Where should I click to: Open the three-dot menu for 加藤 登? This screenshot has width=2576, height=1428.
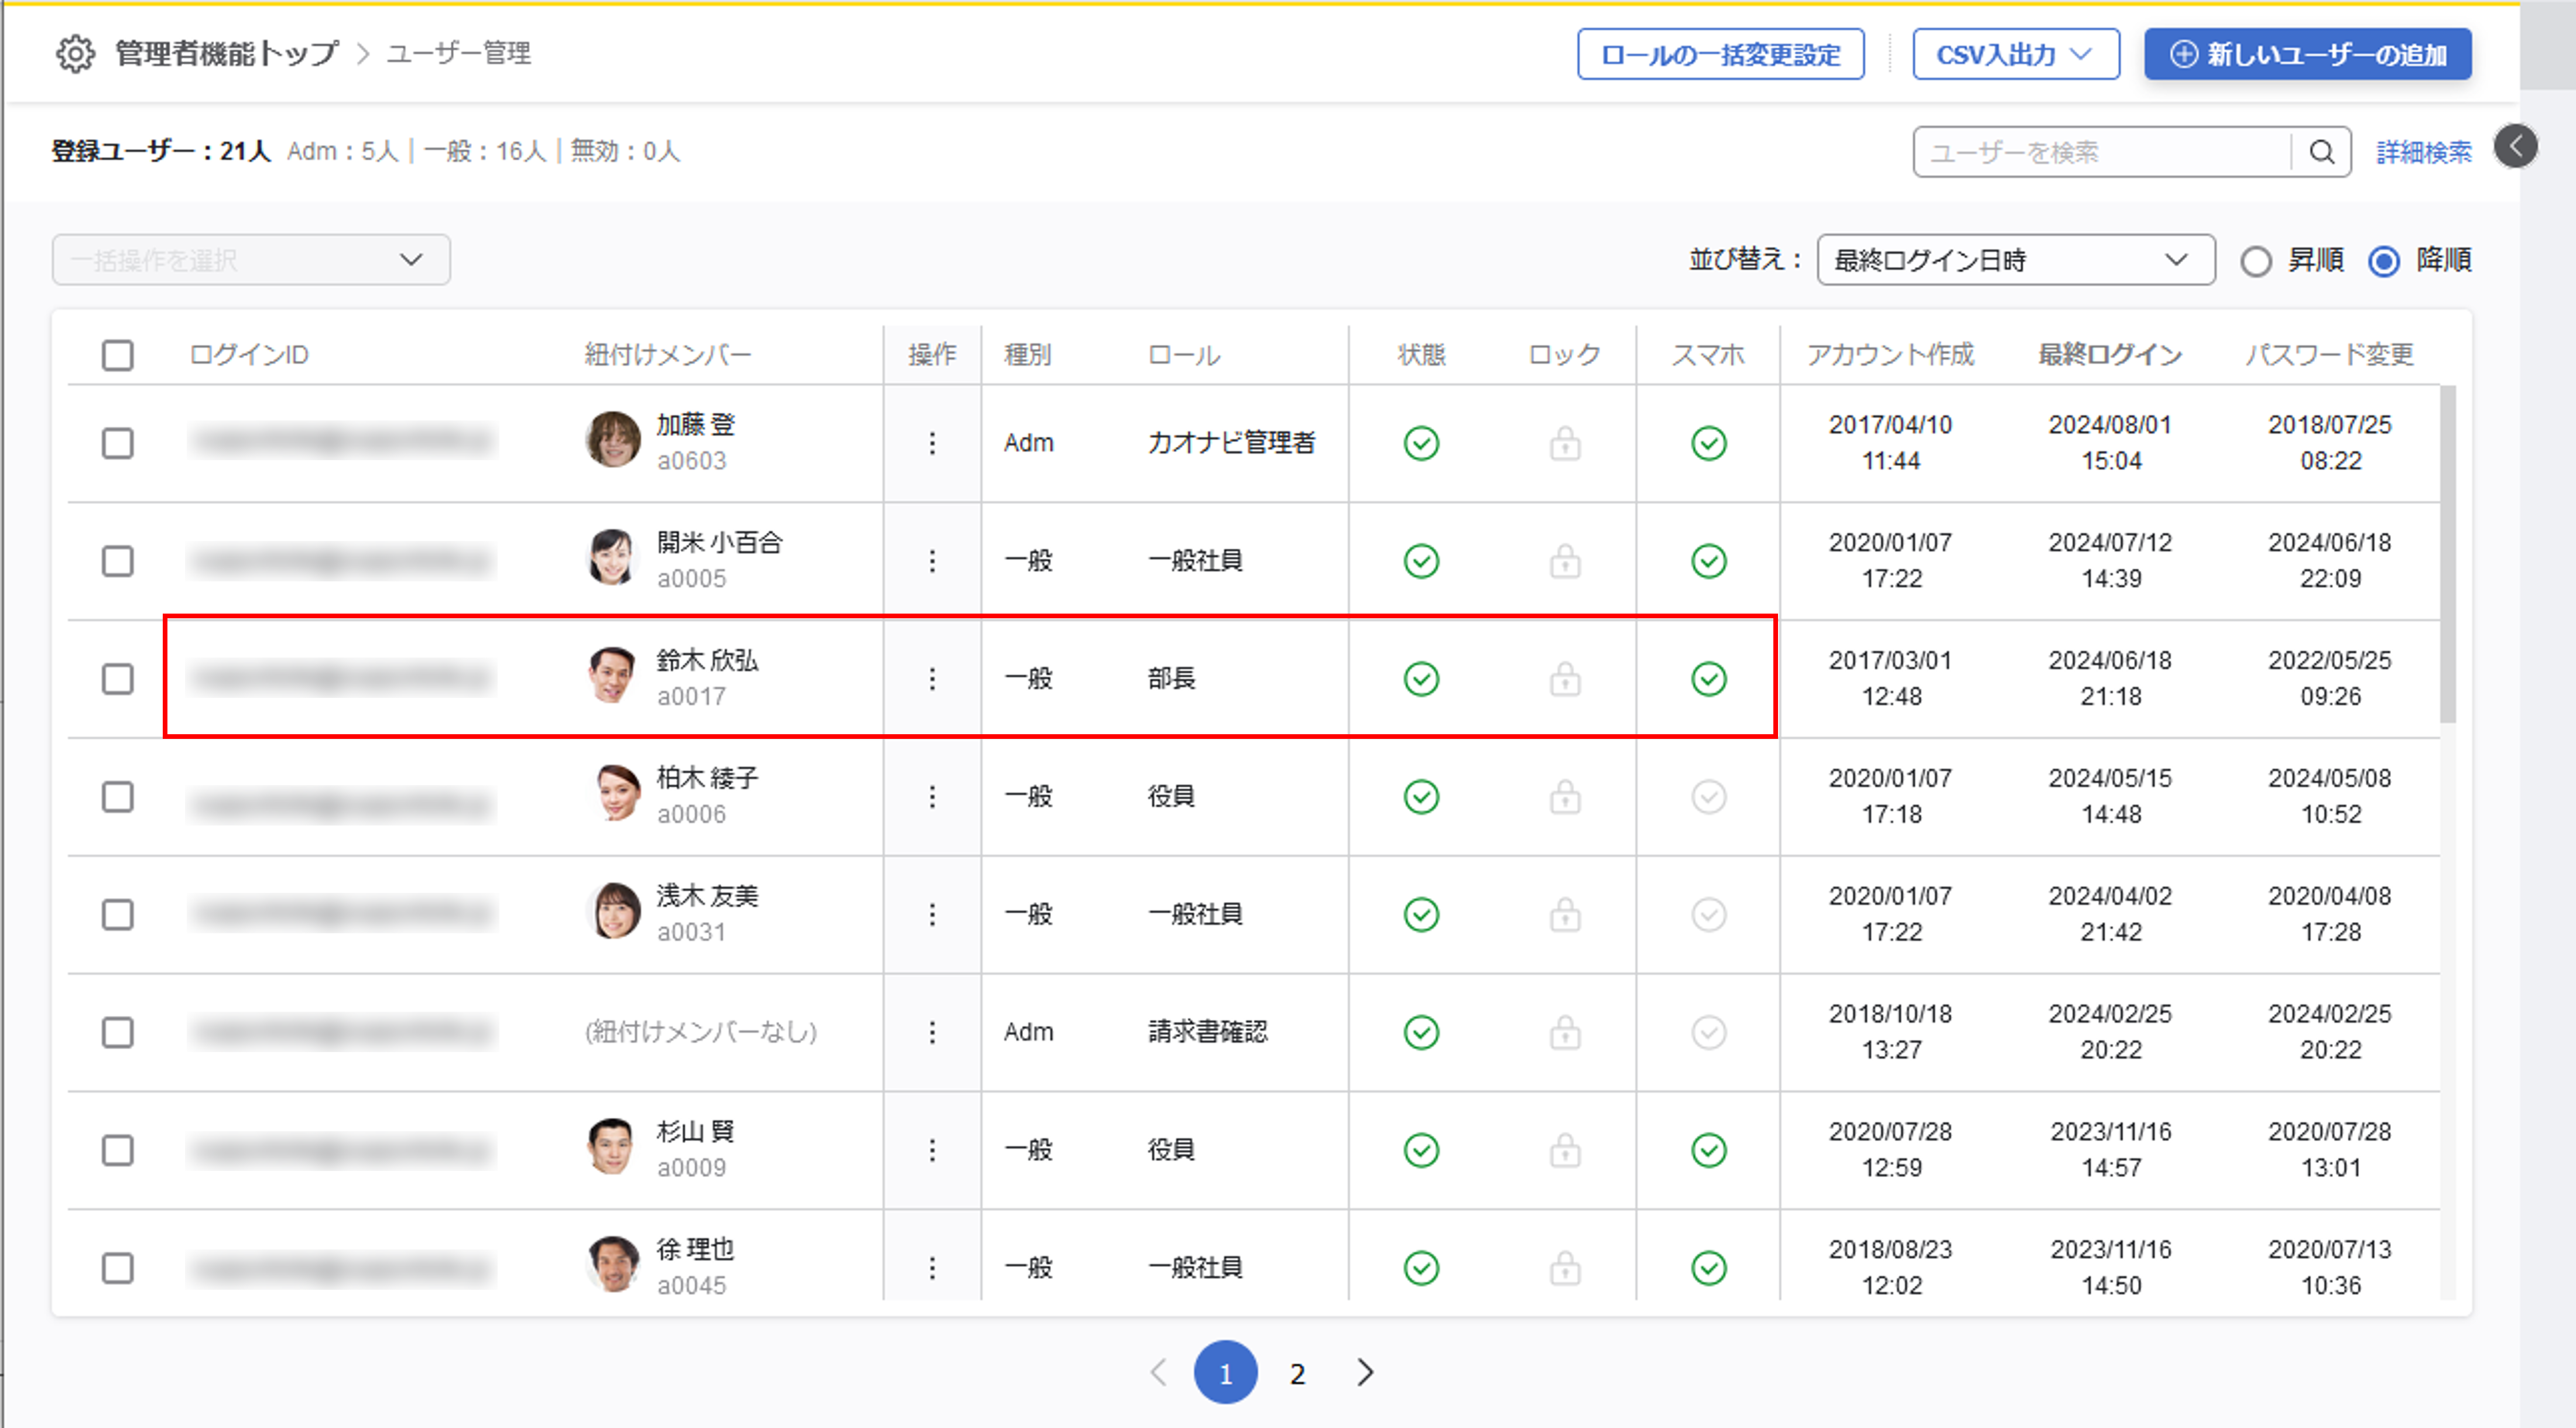[932, 443]
